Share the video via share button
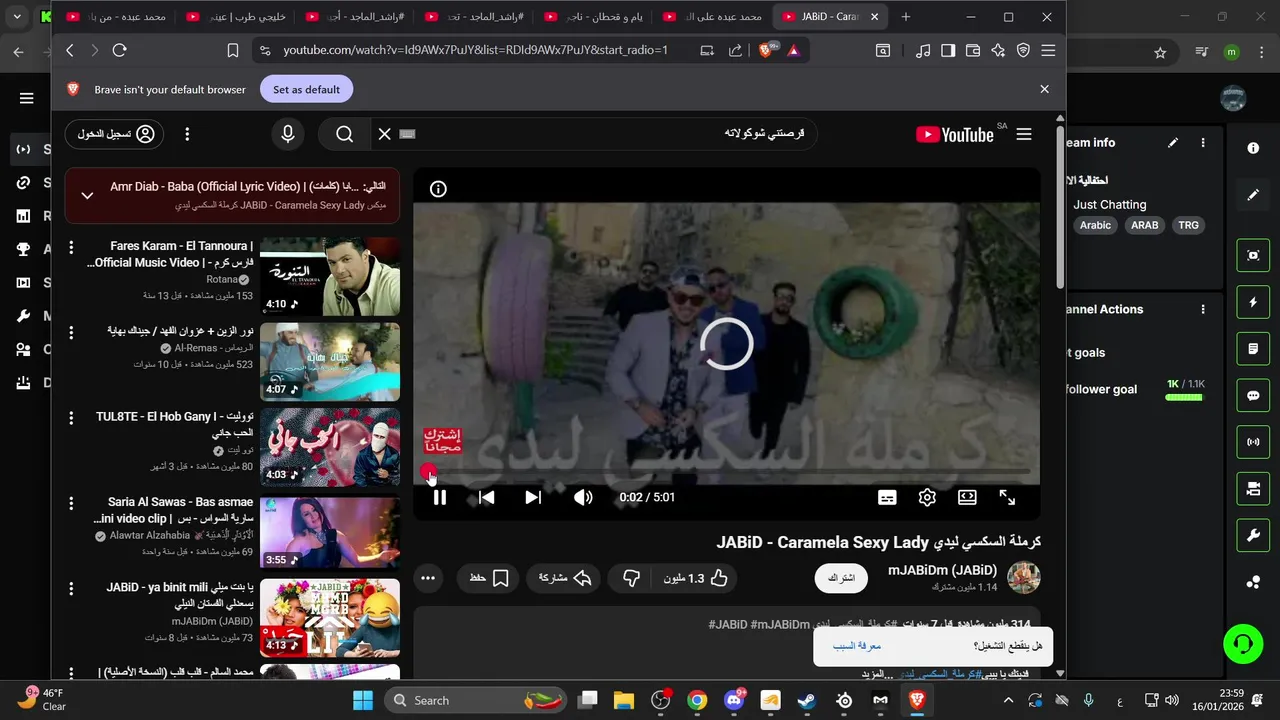The image size is (1280, 720). [565, 578]
